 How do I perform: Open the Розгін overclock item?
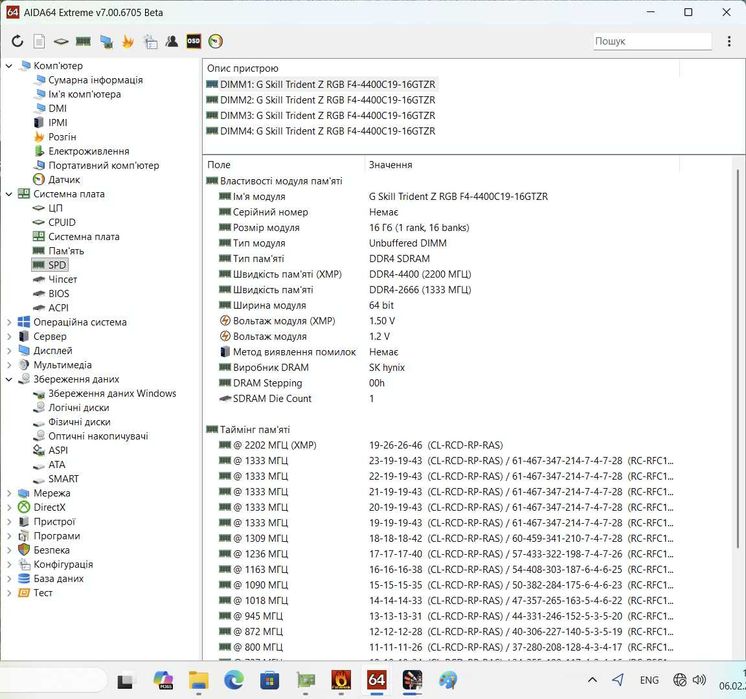55,137
